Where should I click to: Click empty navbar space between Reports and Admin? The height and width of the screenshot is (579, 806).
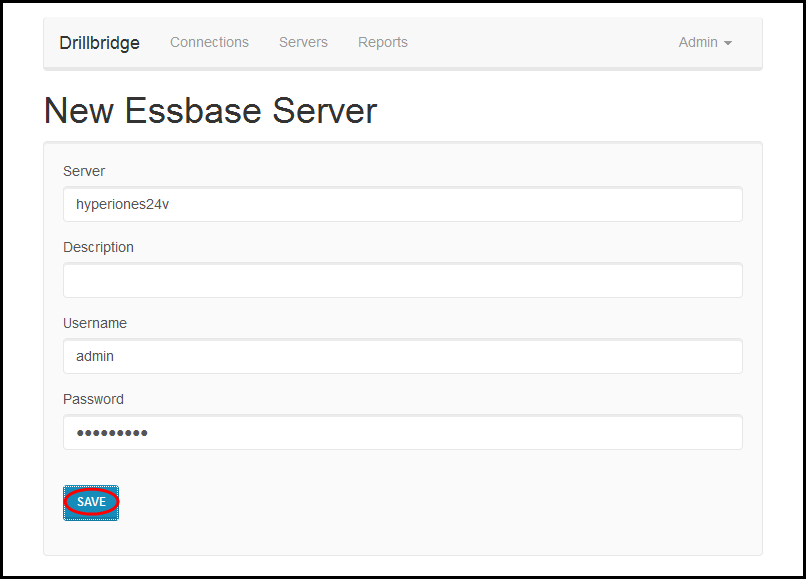click(540, 43)
